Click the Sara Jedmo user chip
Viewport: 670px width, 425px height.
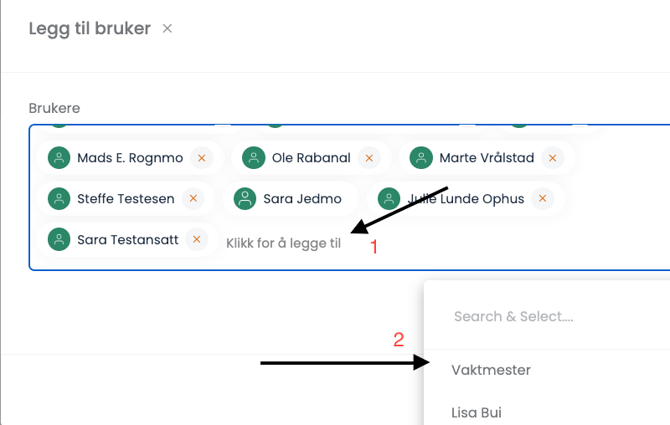pos(291,199)
